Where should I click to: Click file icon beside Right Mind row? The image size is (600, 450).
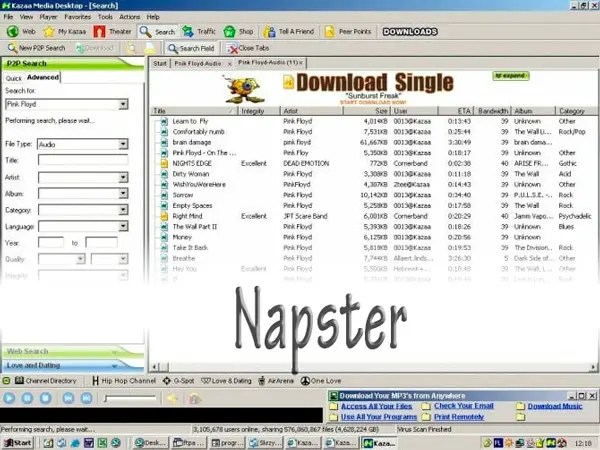164,216
